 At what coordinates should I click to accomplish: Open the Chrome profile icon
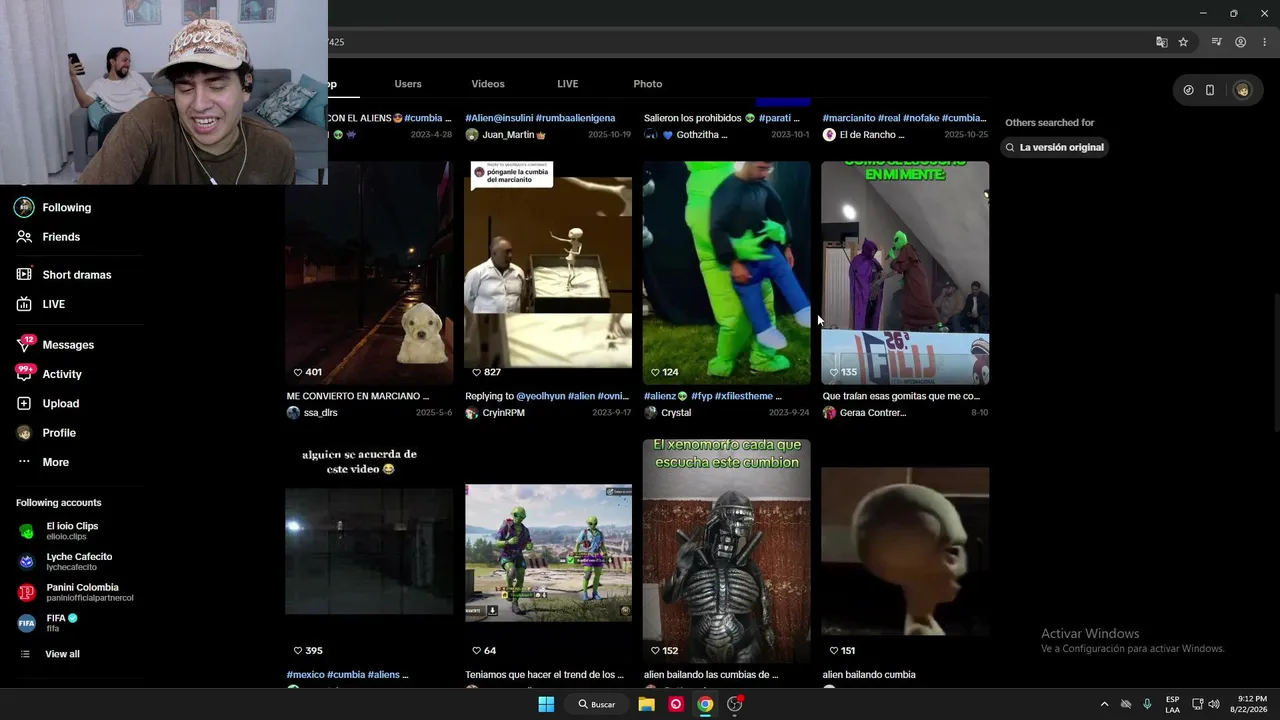(1241, 42)
